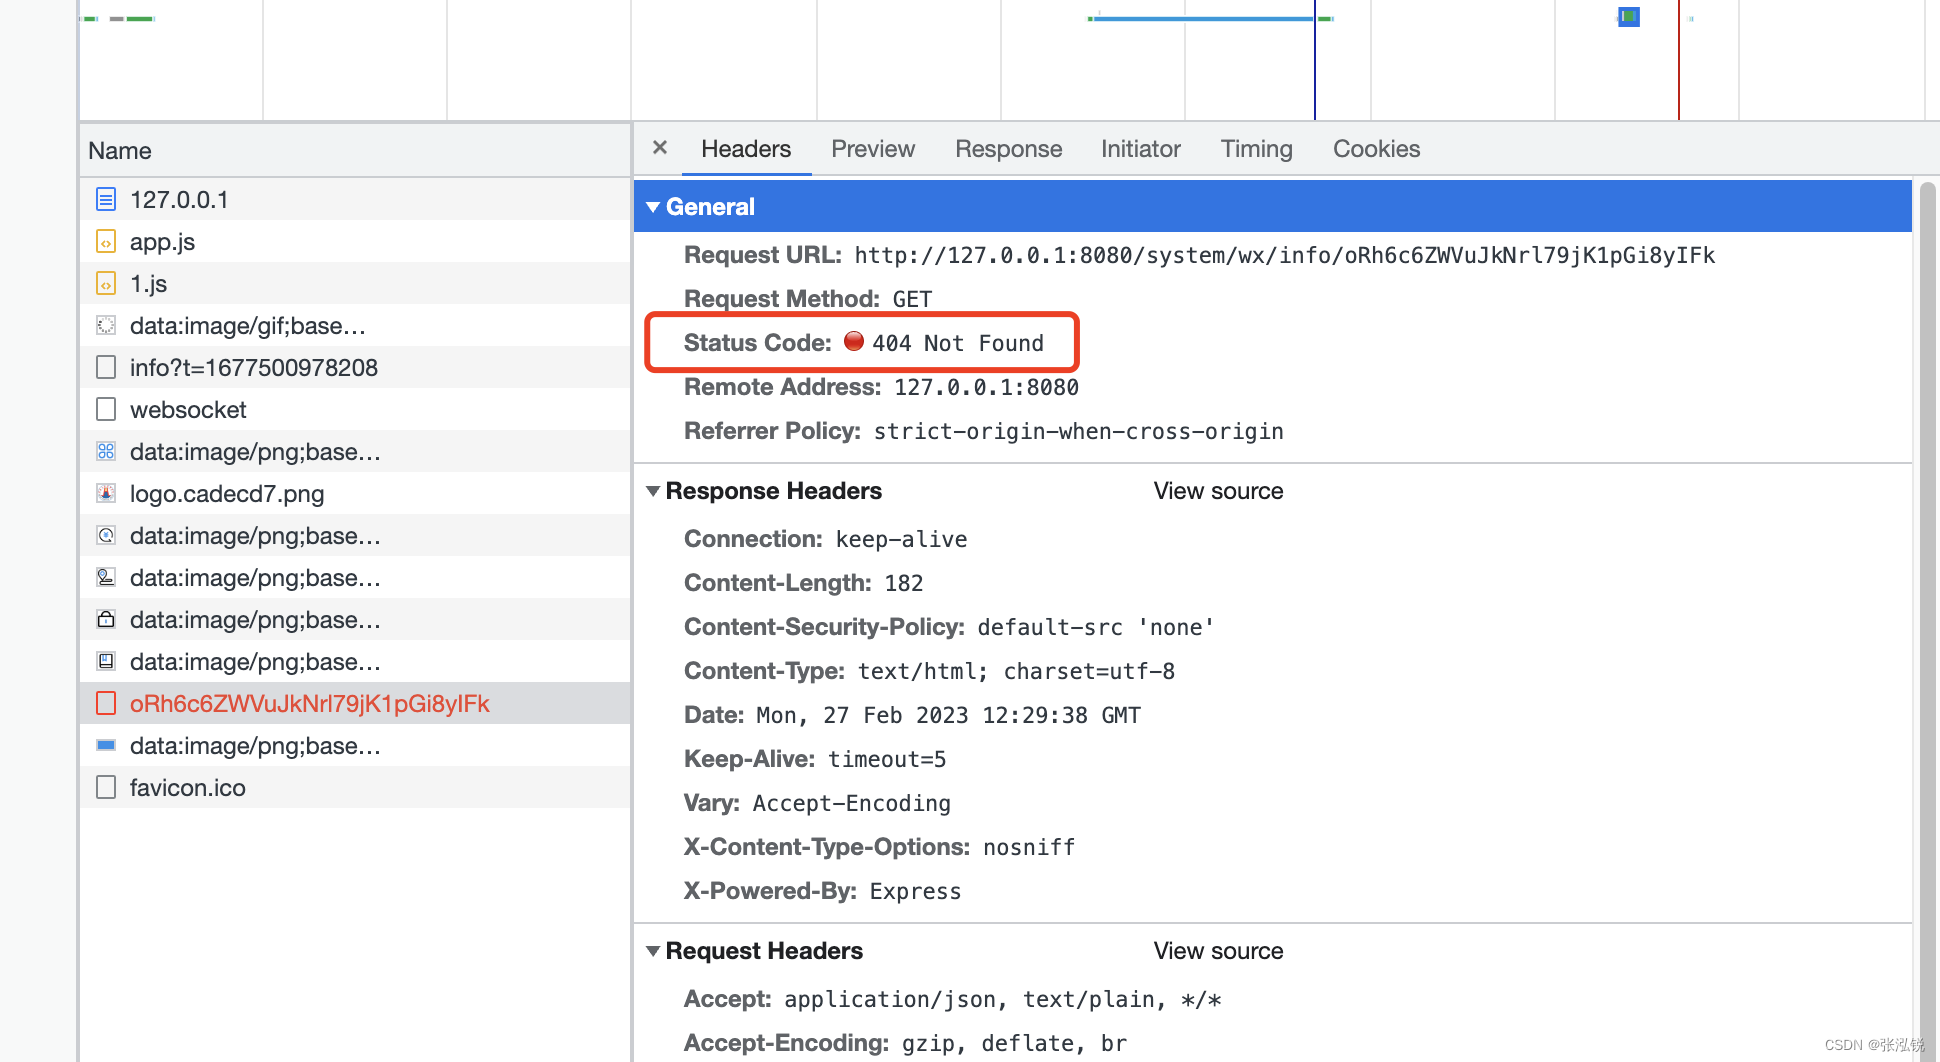Click the red load event line in timeline

point(1678,60)
